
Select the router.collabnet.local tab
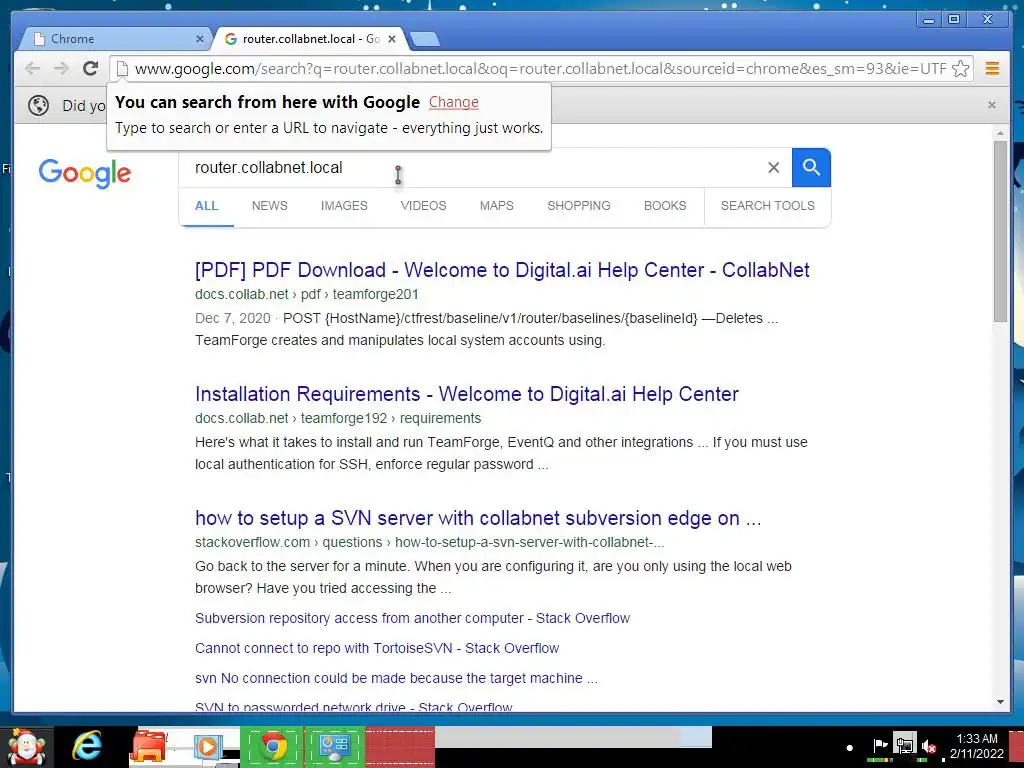coord(310,39)
